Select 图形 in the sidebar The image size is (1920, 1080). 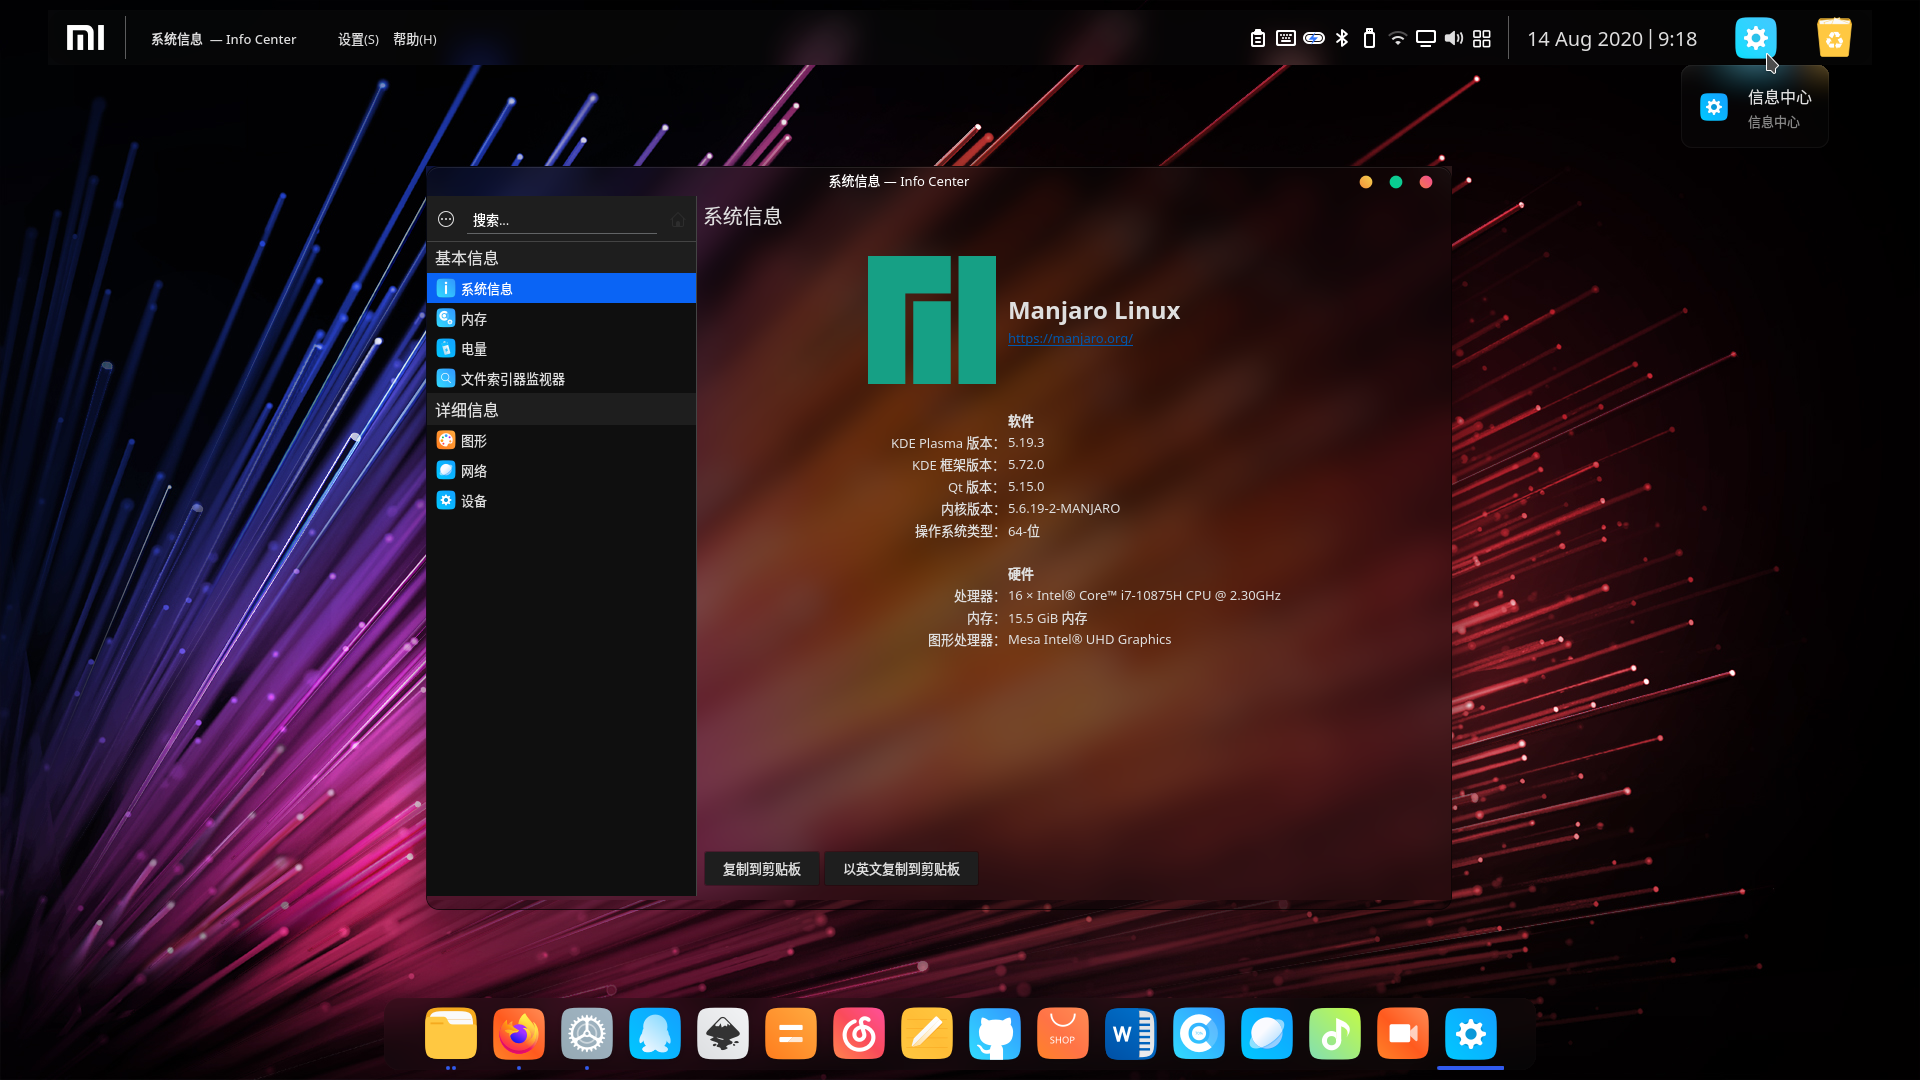pyautogui.click(x=561, y=440)
